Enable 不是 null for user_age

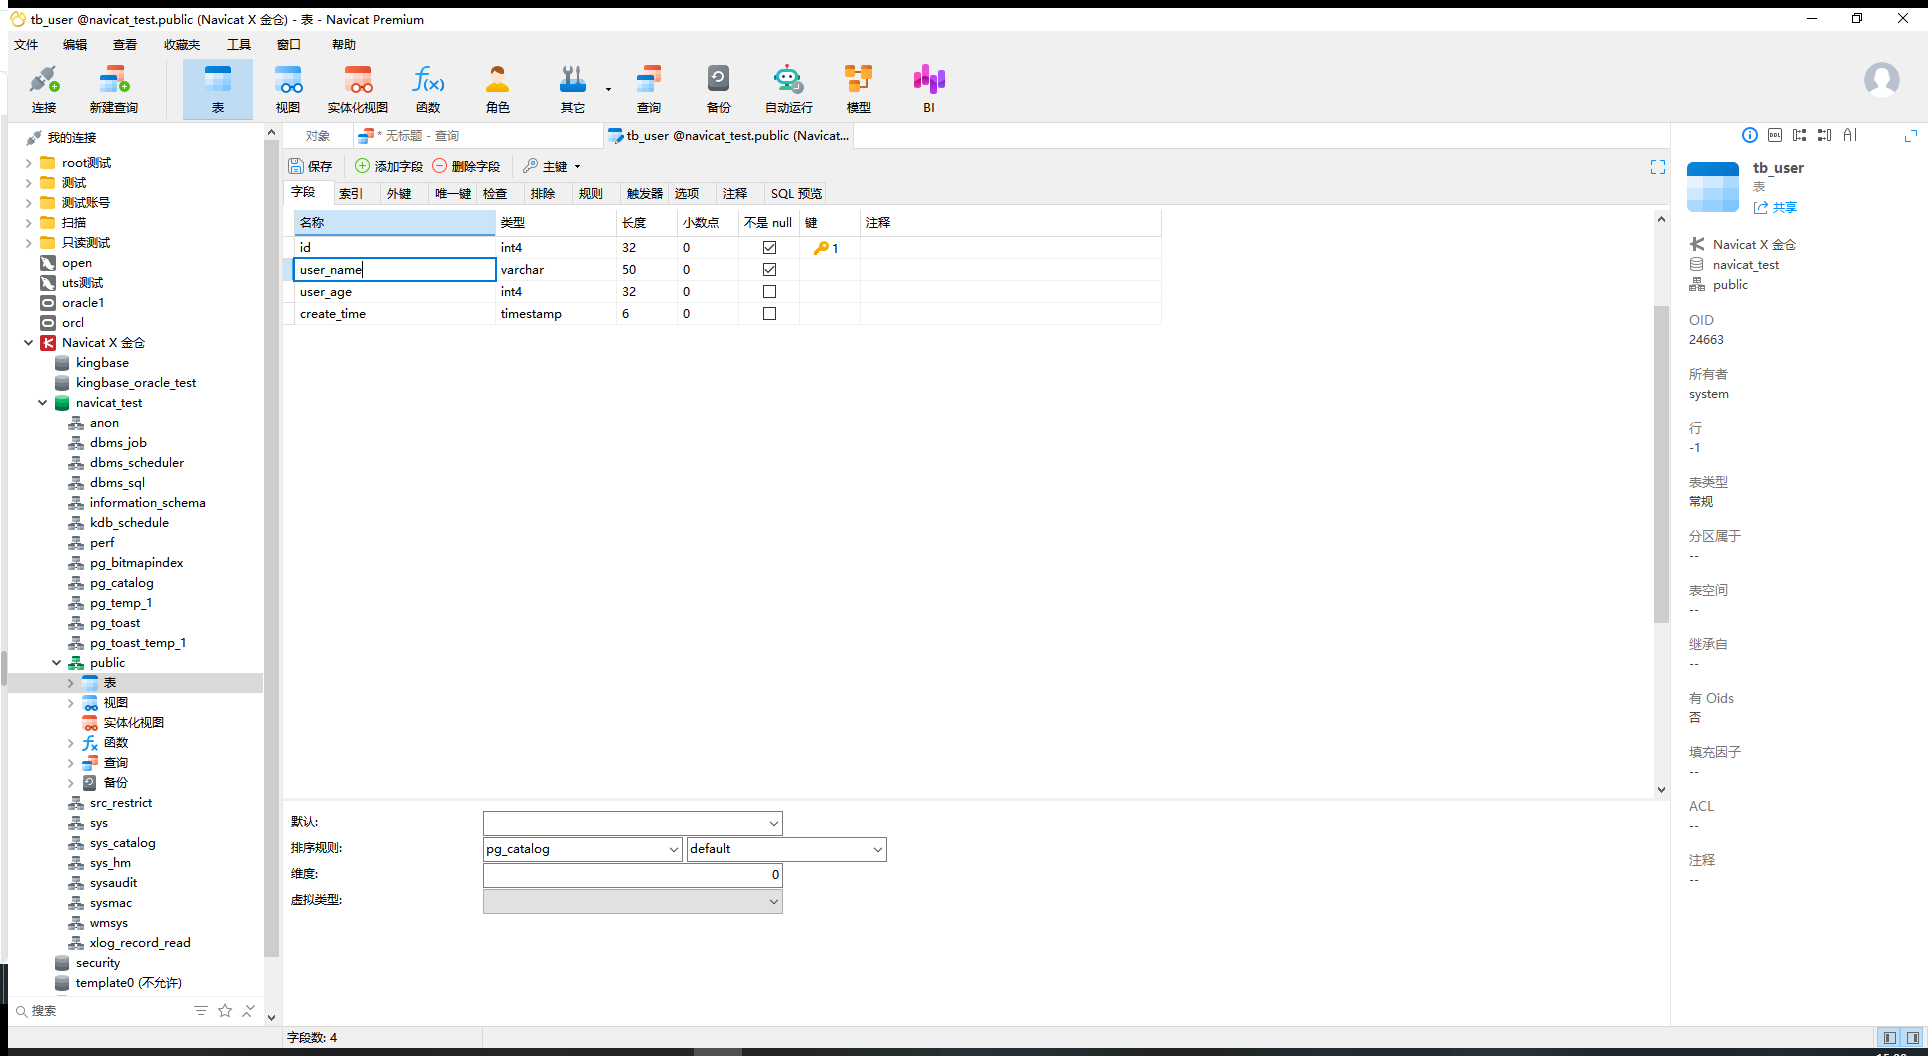tap(769, 292)
